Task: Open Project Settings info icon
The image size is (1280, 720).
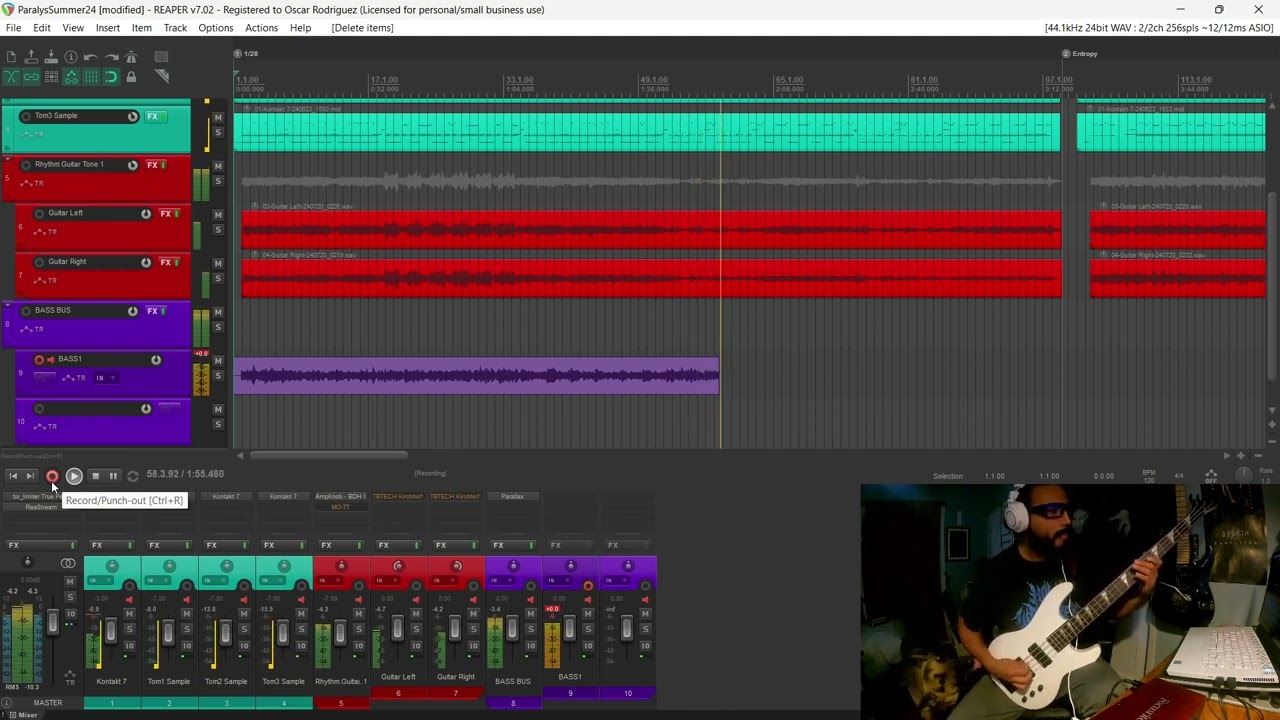Action: [71, 57]
